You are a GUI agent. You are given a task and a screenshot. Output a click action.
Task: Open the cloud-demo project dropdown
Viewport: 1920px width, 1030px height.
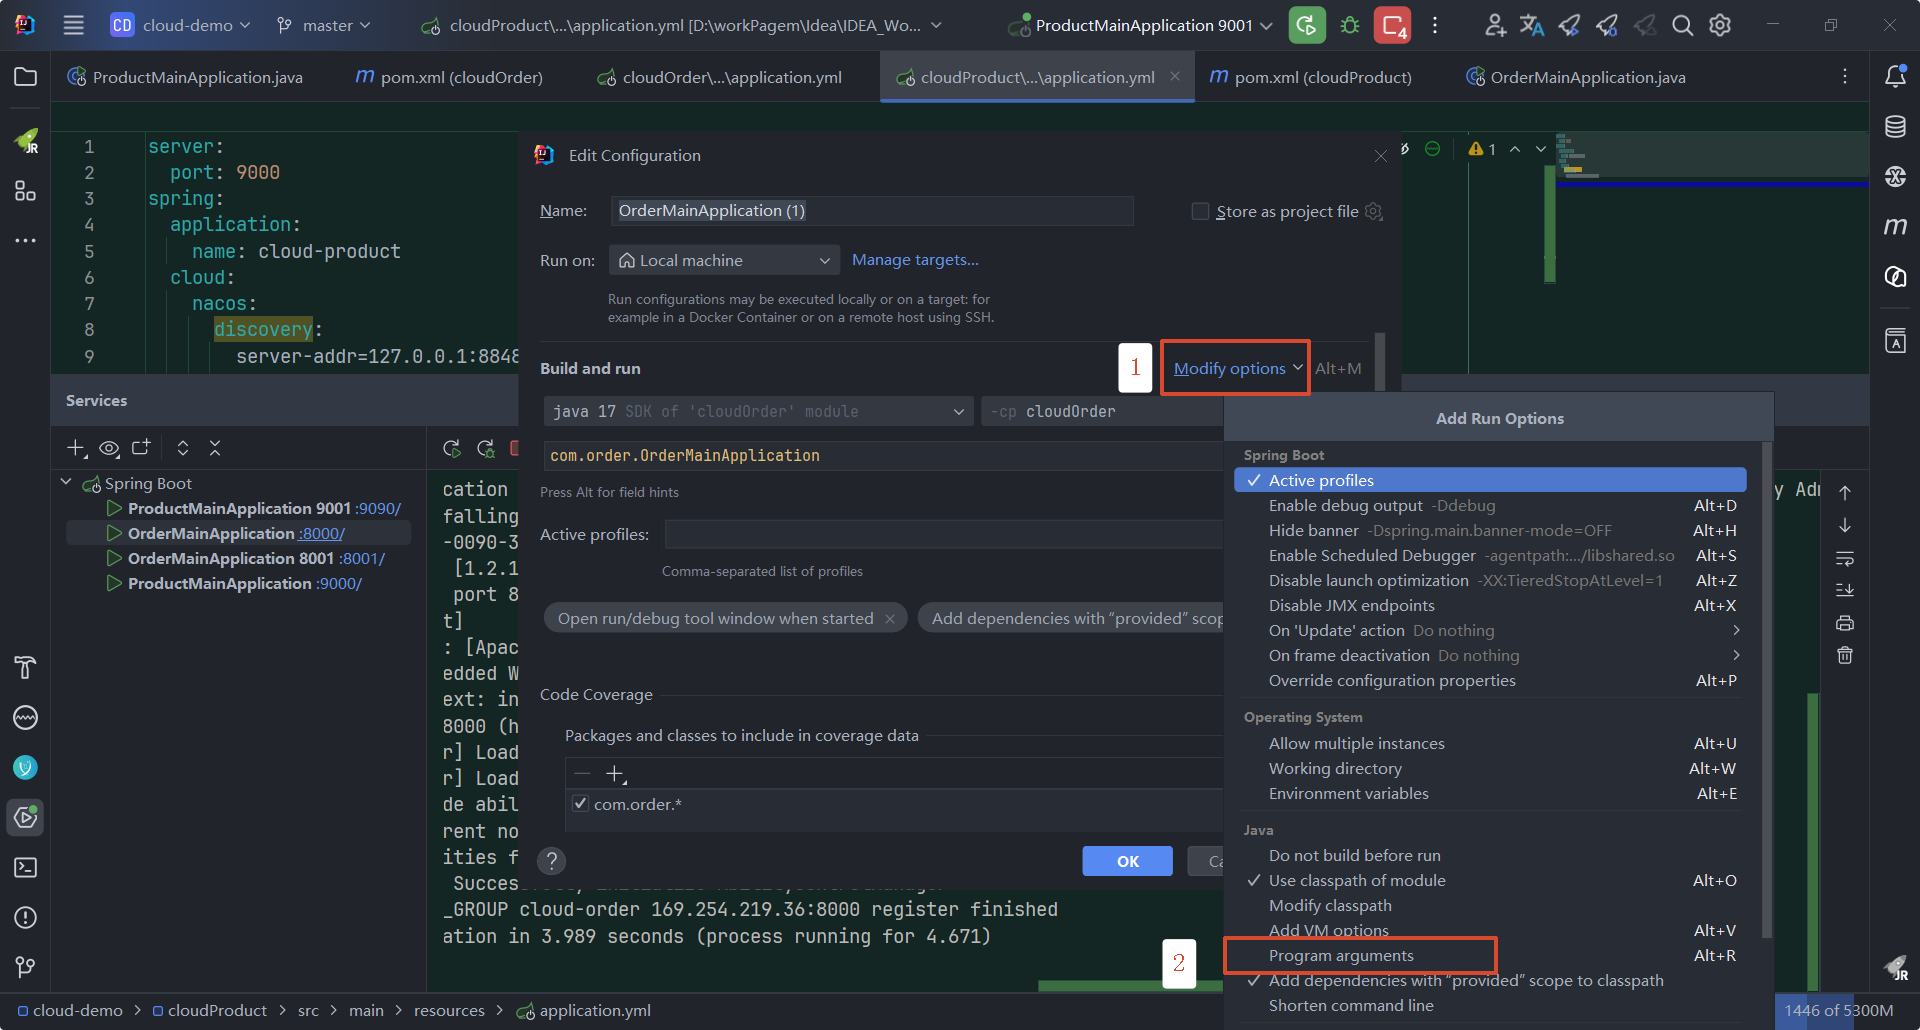(x=180, y=25)
